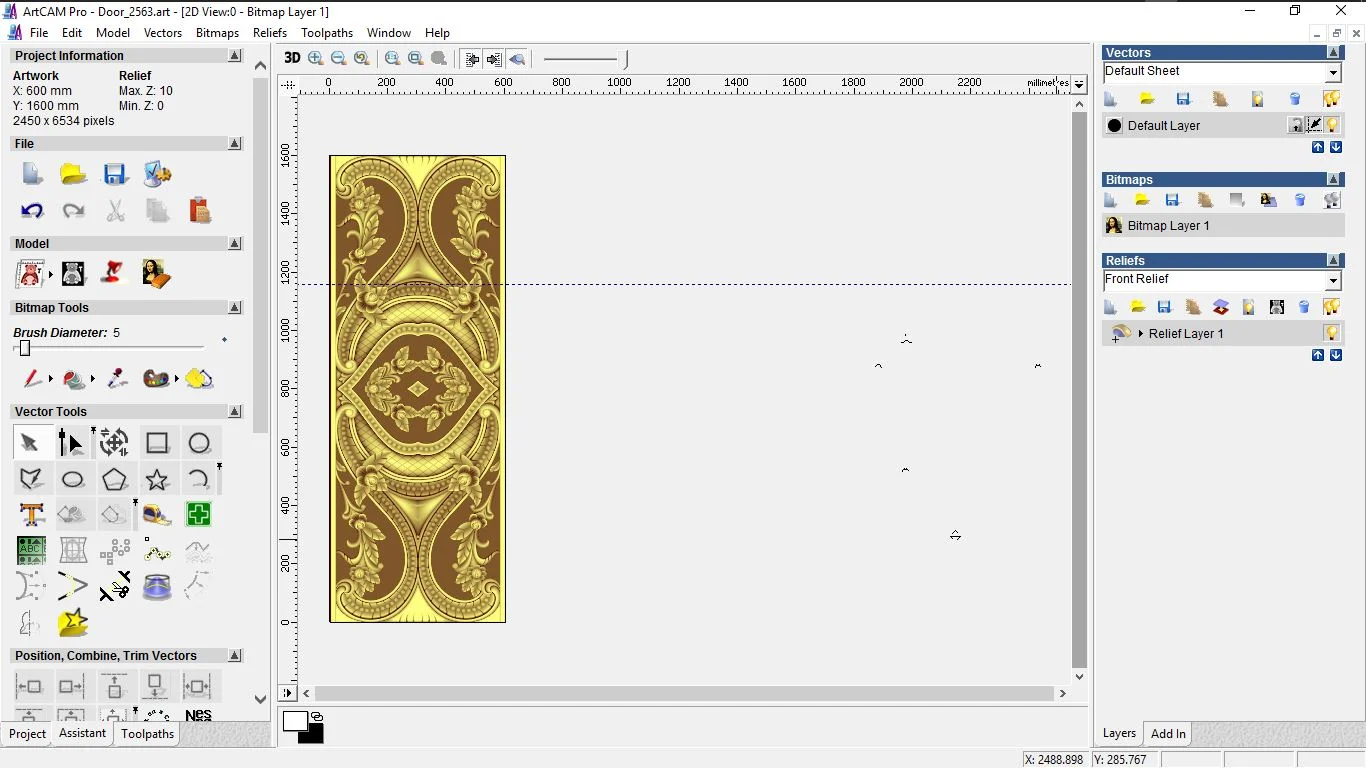Screen dimensions: 1366x768
Task: Open the Front Relief dropdown
Action: pos(1333,281)
